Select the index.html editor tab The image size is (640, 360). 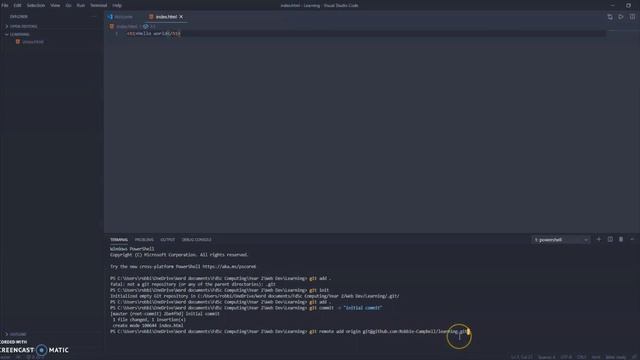click(x=166, y=17)
